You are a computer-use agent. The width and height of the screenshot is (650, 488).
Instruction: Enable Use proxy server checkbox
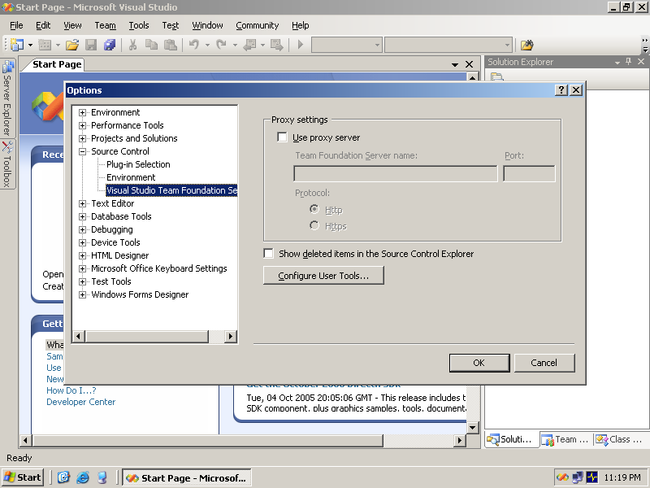tap(282, 137)
